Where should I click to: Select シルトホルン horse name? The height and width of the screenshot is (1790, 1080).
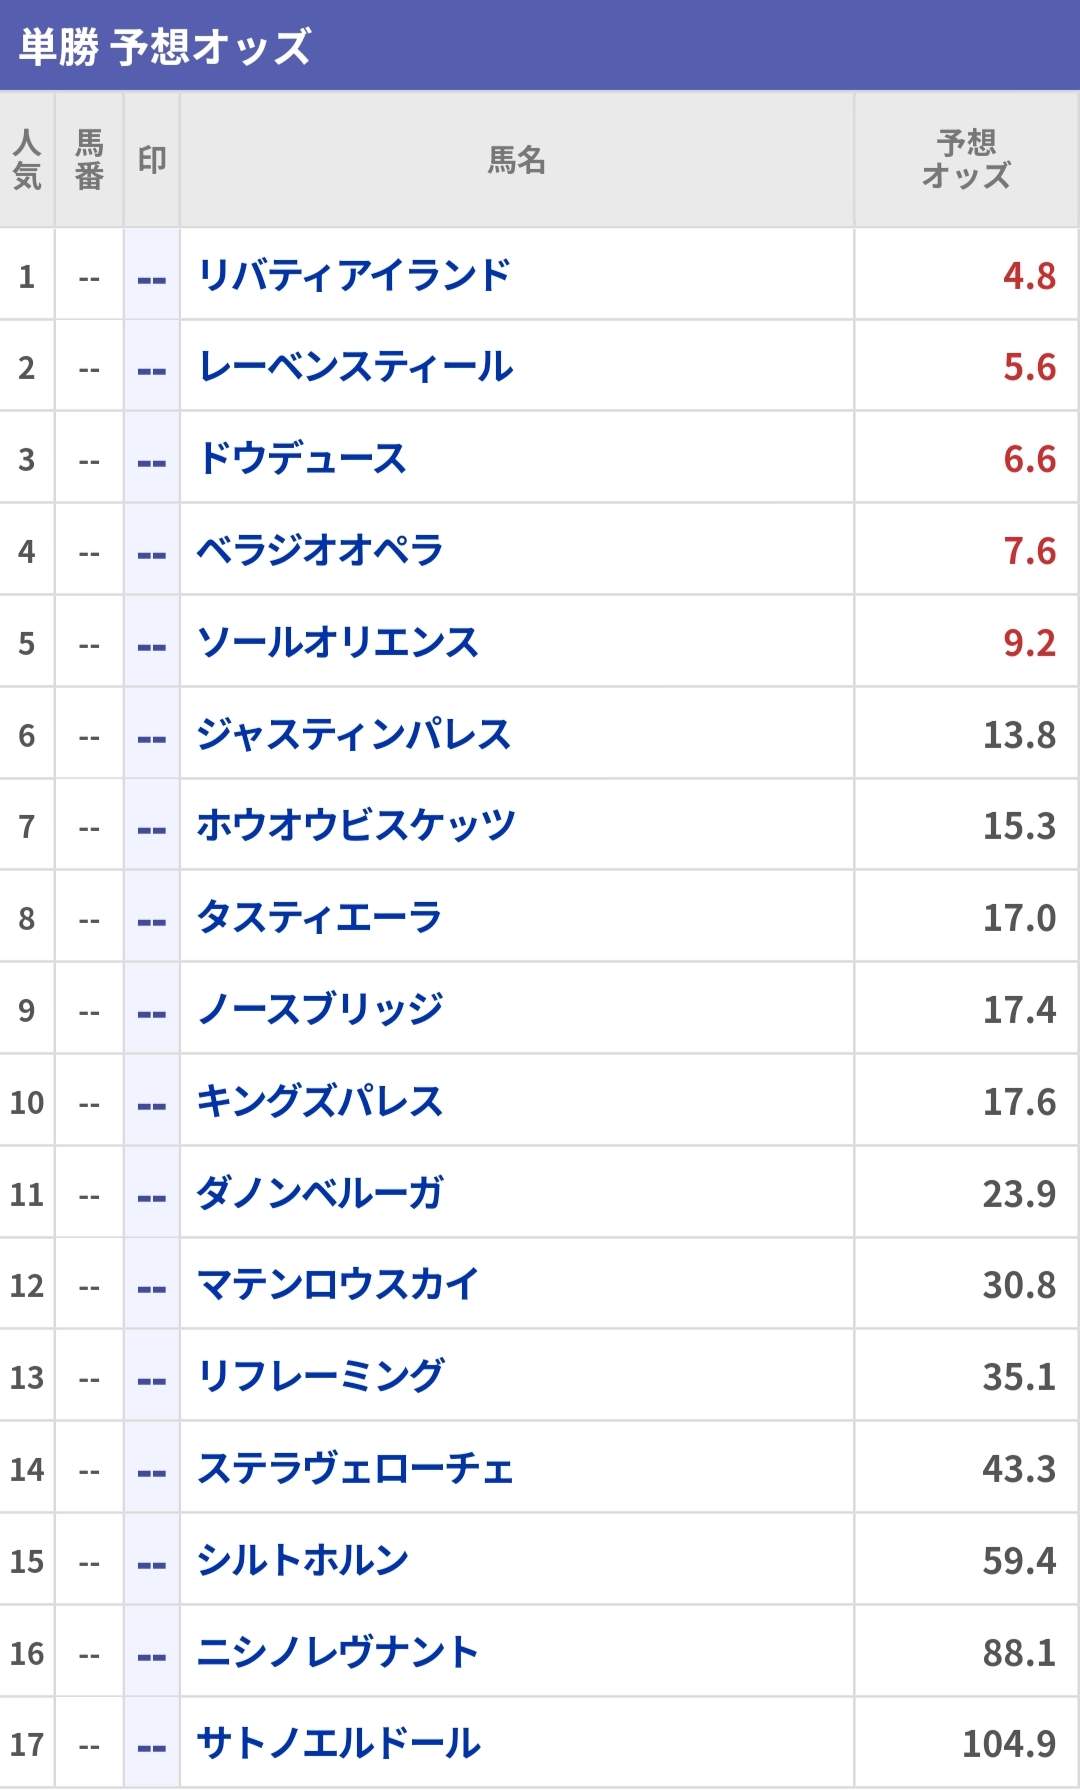(303, 1561)
